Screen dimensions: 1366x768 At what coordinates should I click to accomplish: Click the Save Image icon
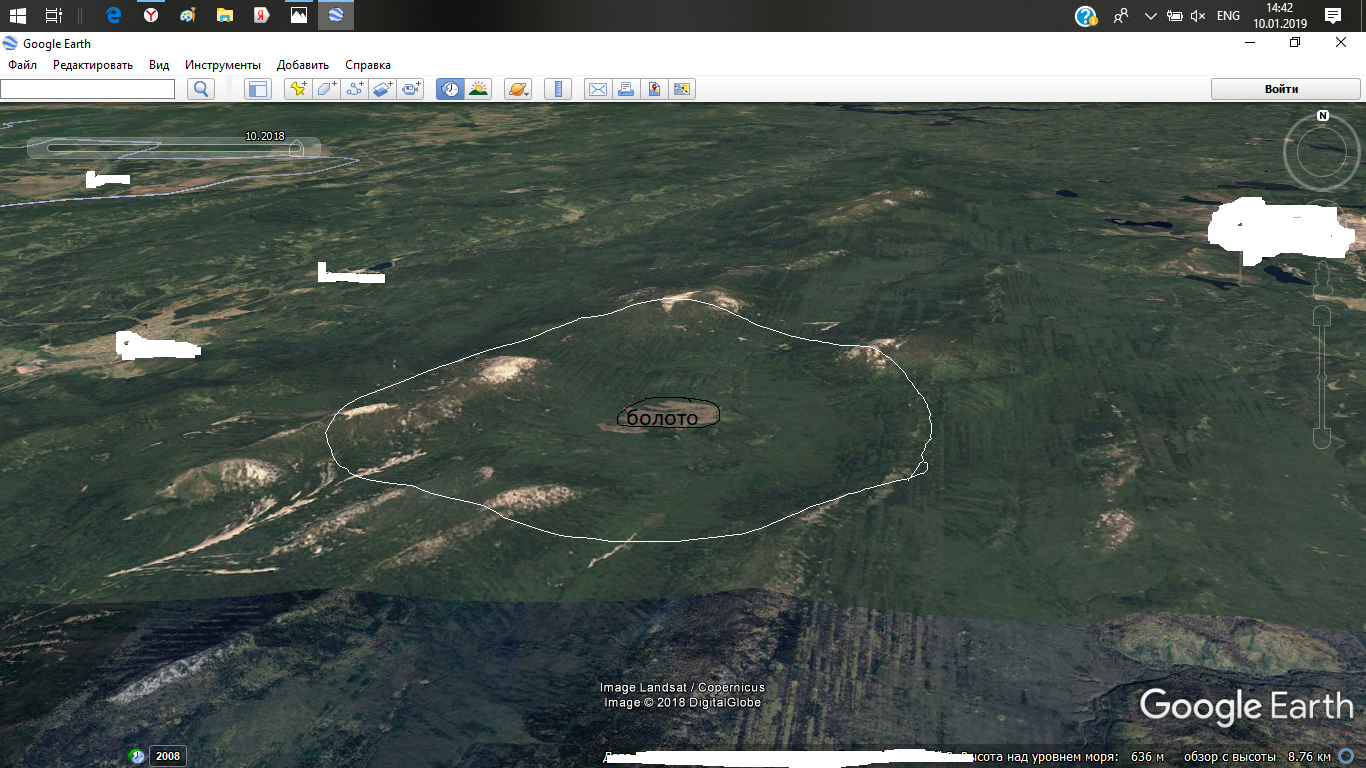click(654, 89)
